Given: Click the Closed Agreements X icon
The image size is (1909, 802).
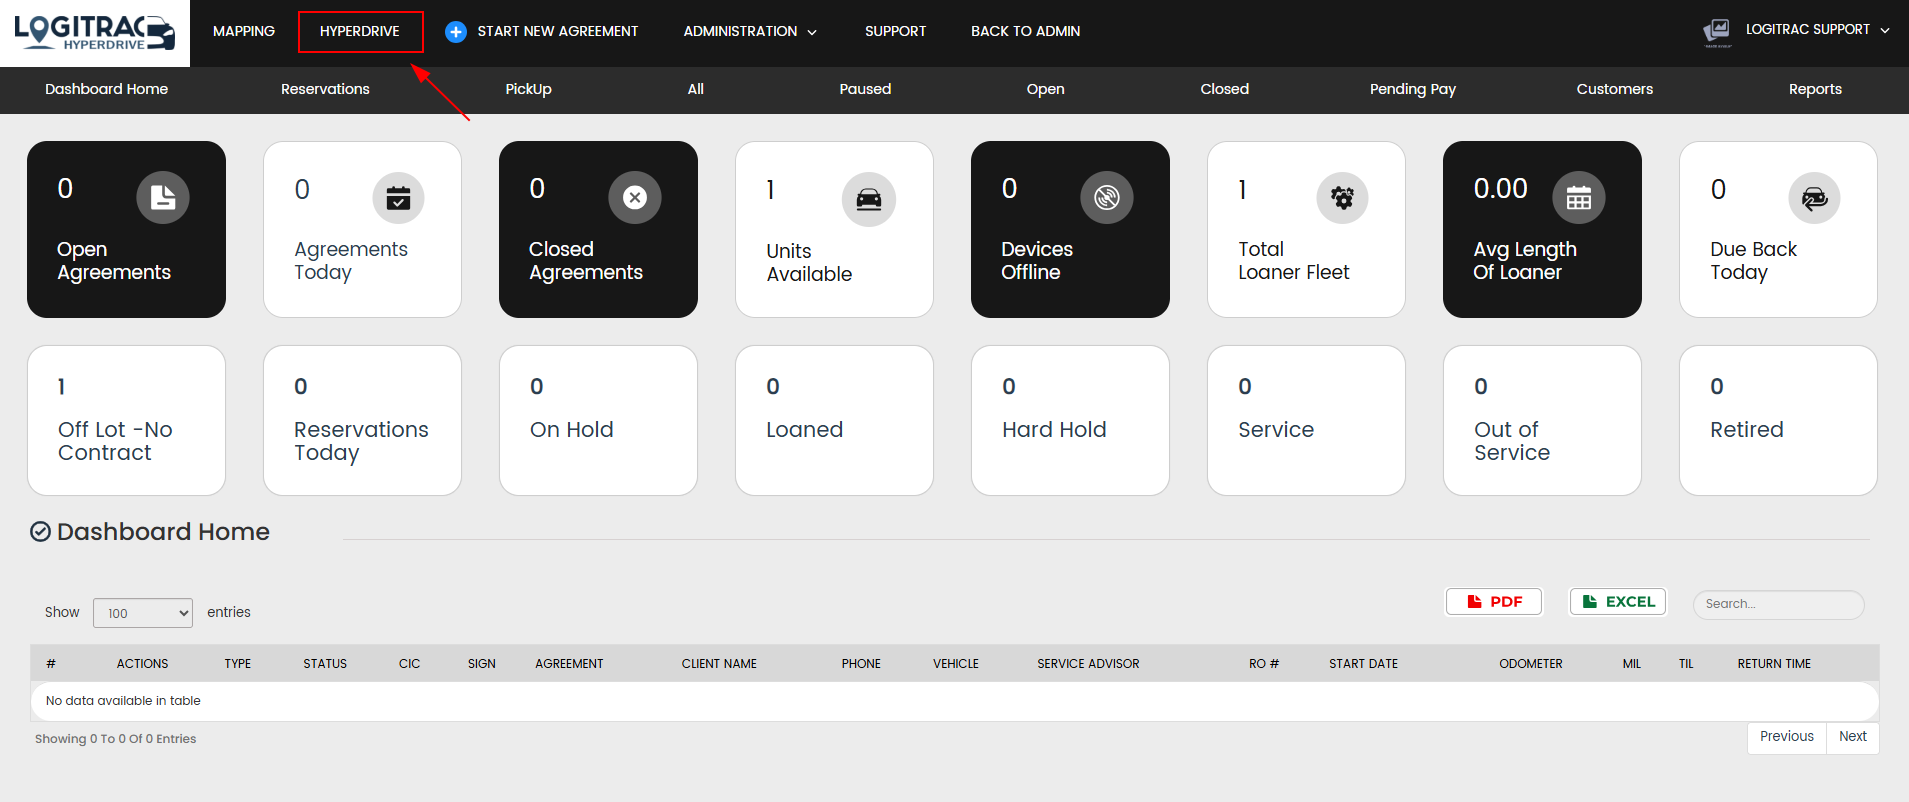Looking at the screenshot, I should click(x=634, y=198).
